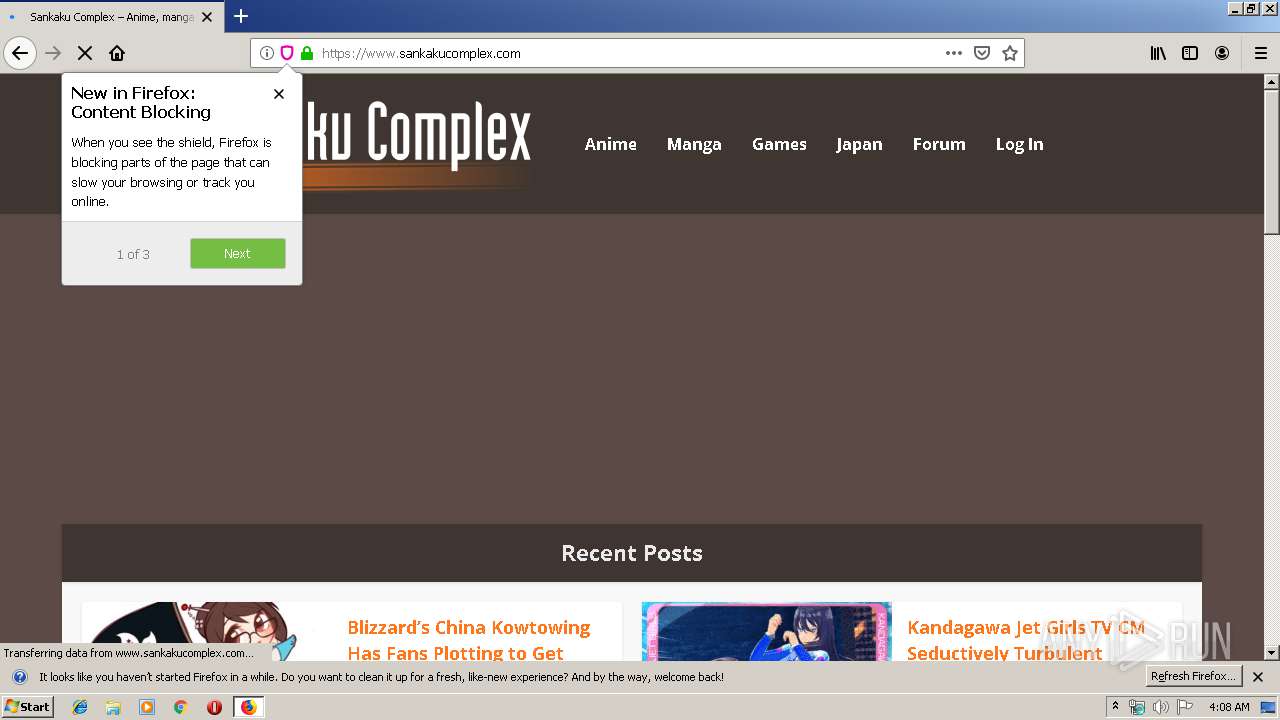Open the Manga menu item
The image size is (1280, 720).
[694, 144]
